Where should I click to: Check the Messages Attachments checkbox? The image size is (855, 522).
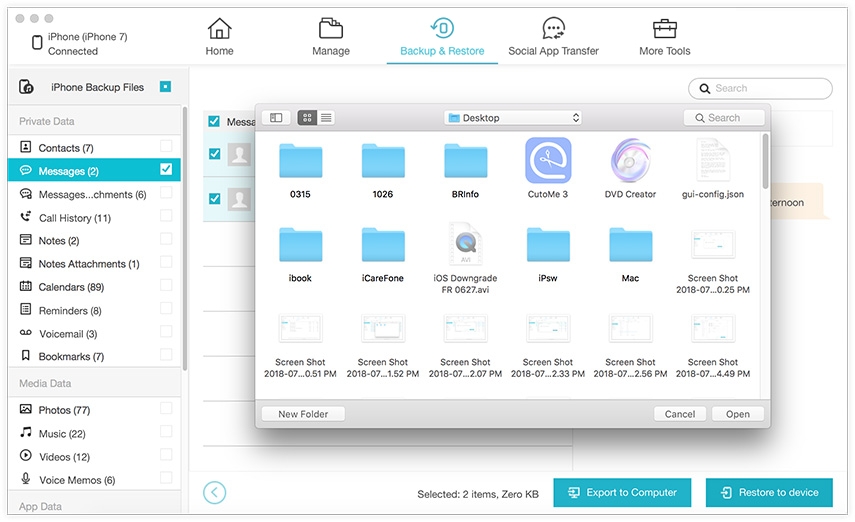(166, 193)
